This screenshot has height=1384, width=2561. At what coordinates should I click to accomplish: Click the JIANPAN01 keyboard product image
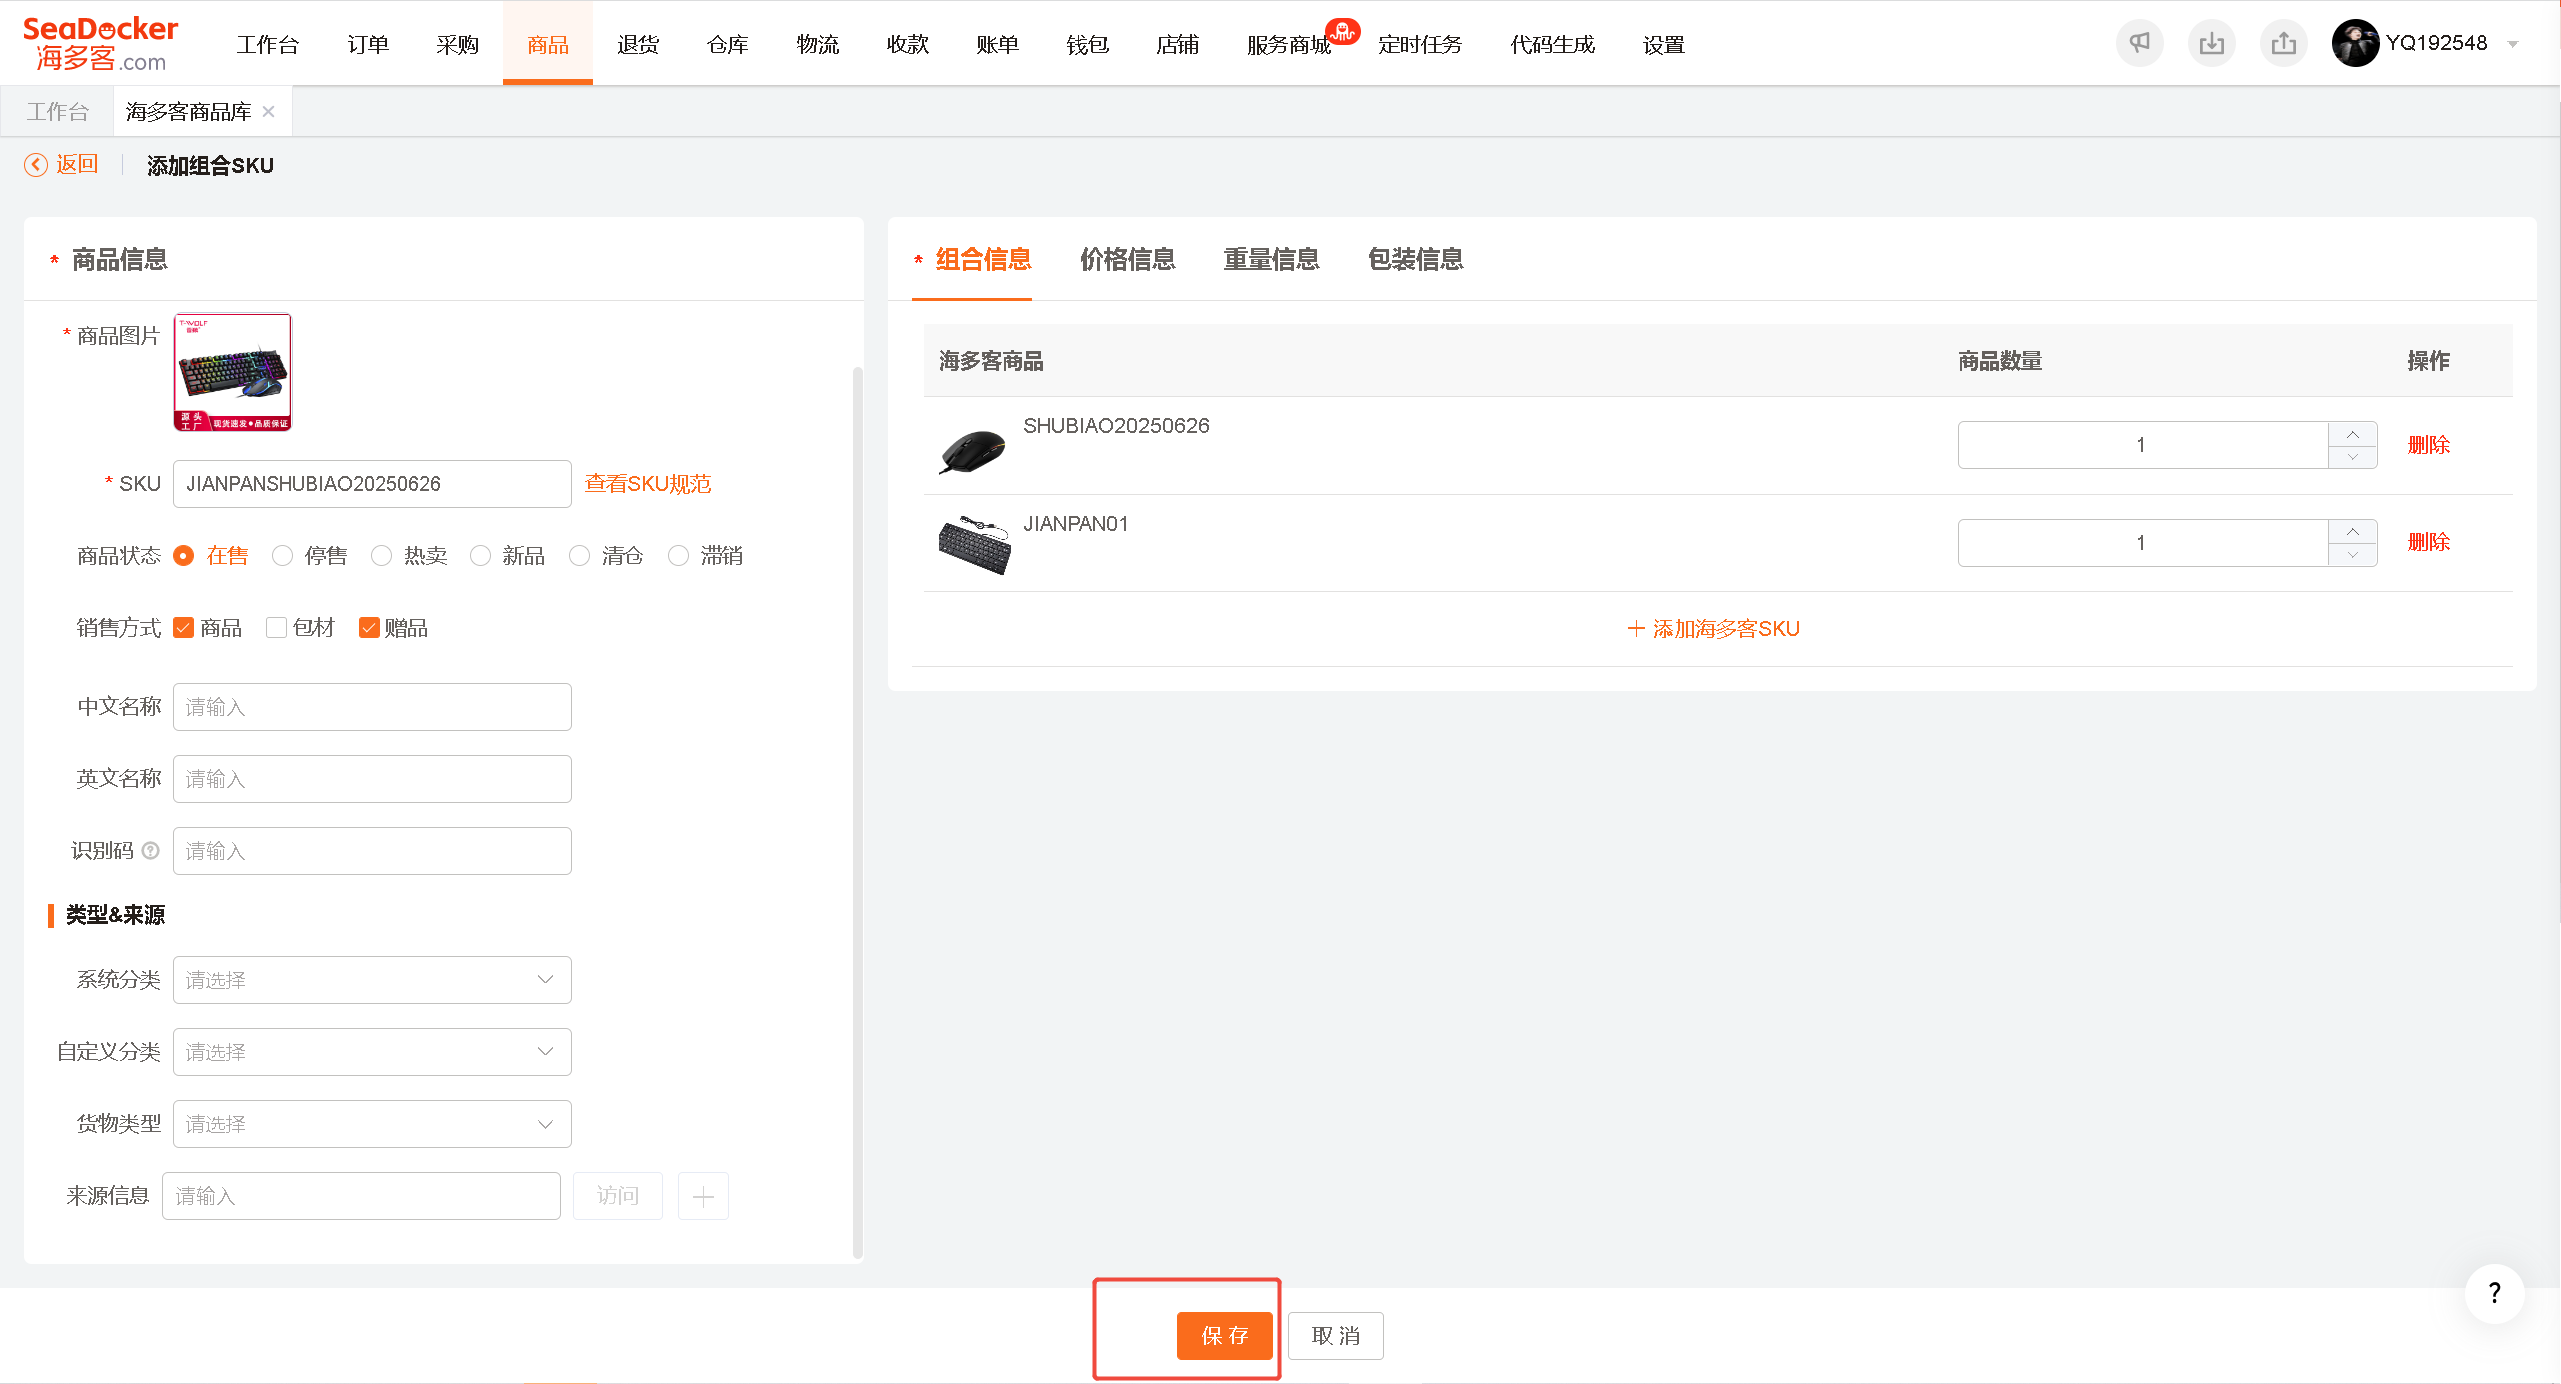click(x=975, y=545)
